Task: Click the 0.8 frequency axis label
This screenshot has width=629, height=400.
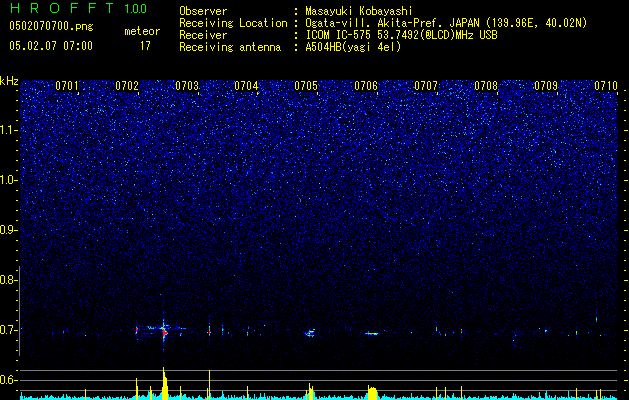Action: tap(7, 280)
